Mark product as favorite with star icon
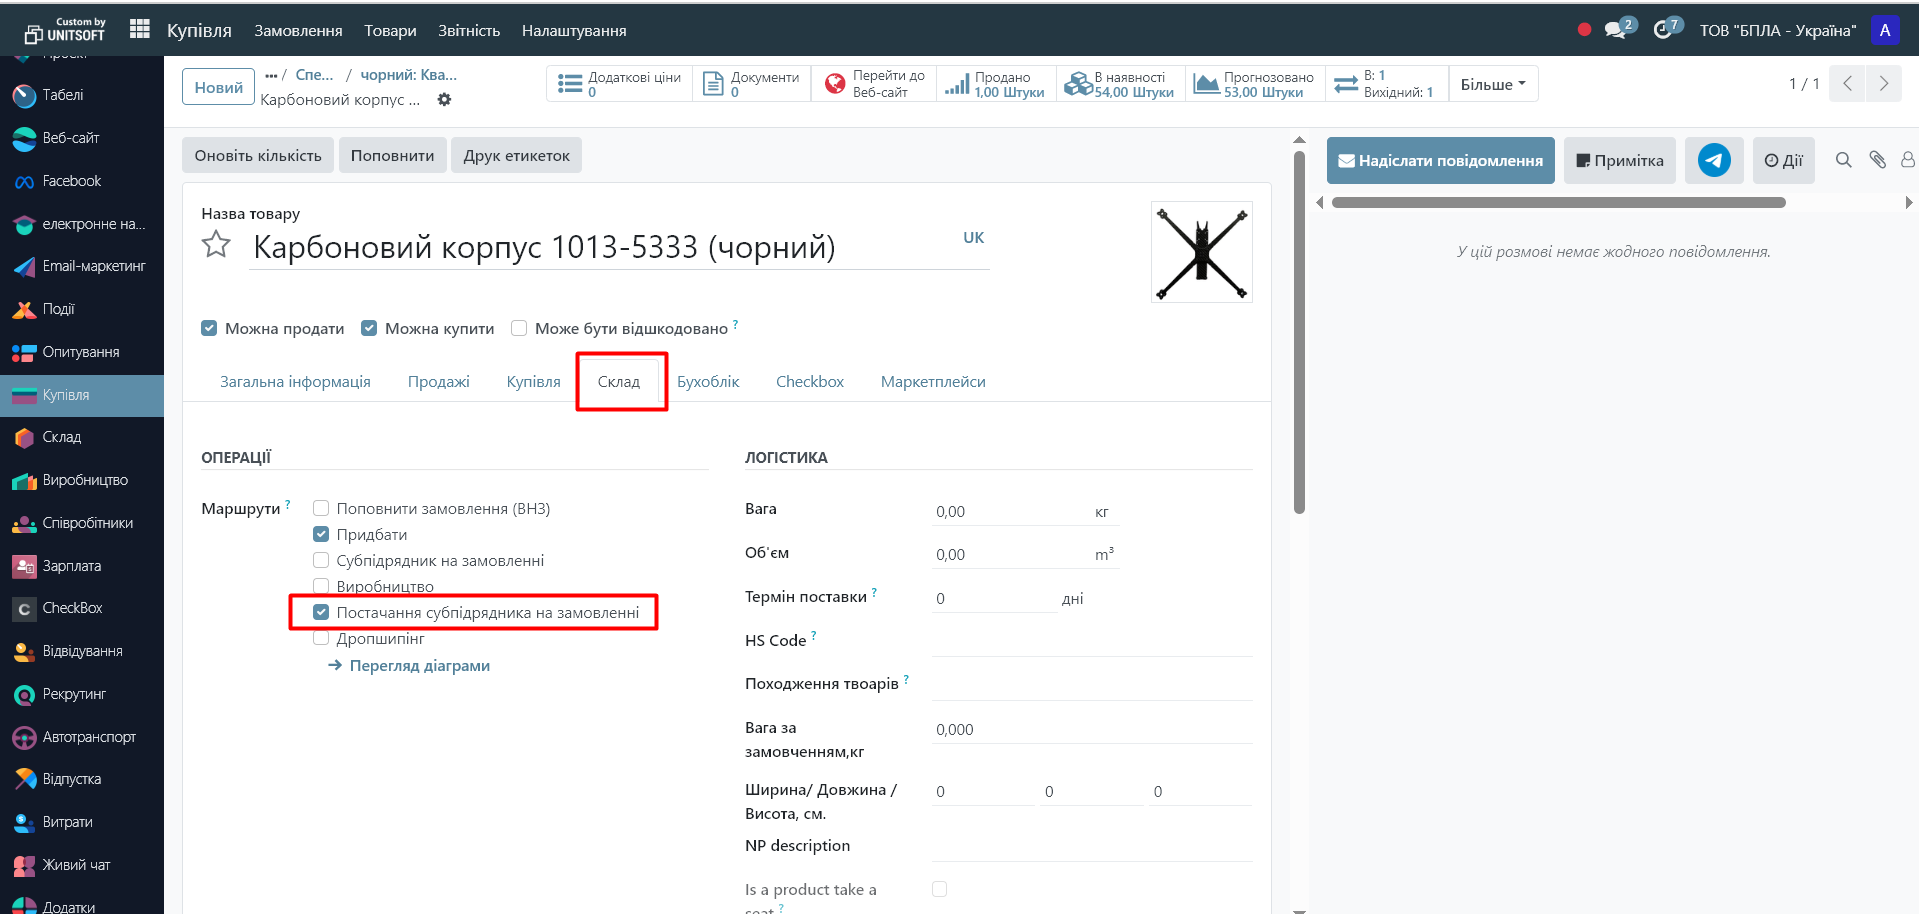Screen dimensions: 1919x914 pos(216,245)
